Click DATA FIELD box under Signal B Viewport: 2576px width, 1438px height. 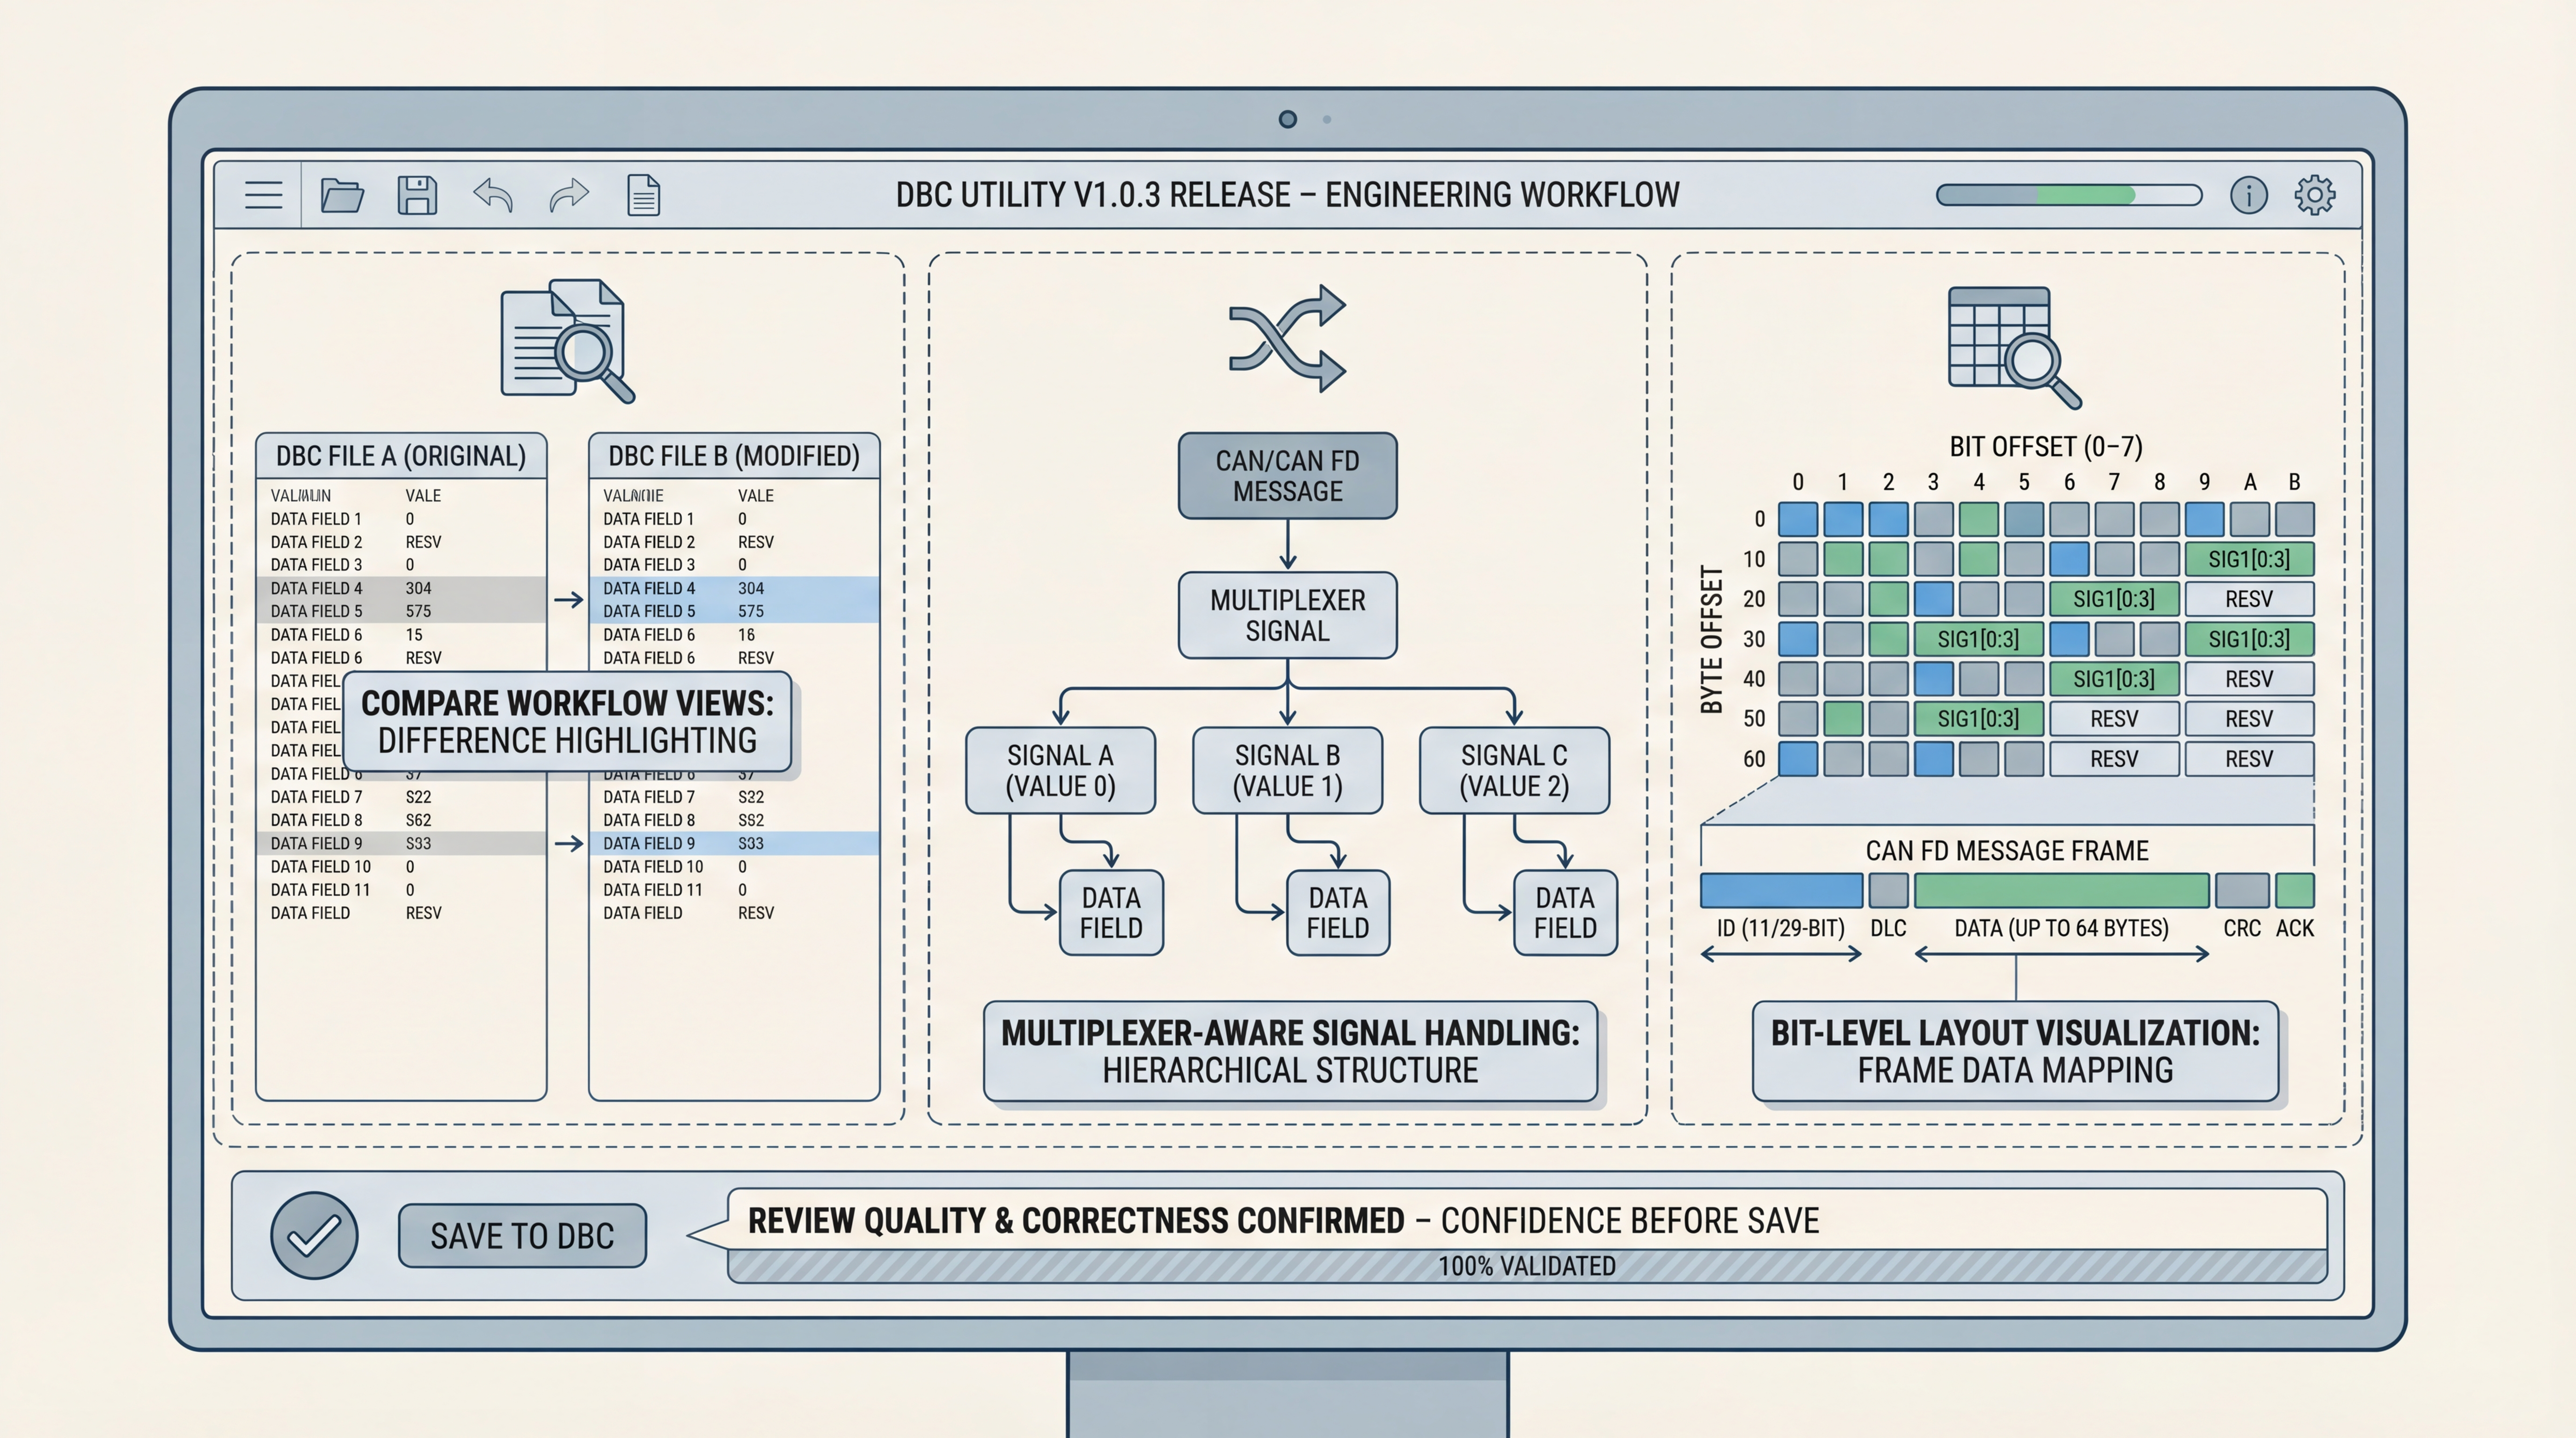coord(1338,913)
